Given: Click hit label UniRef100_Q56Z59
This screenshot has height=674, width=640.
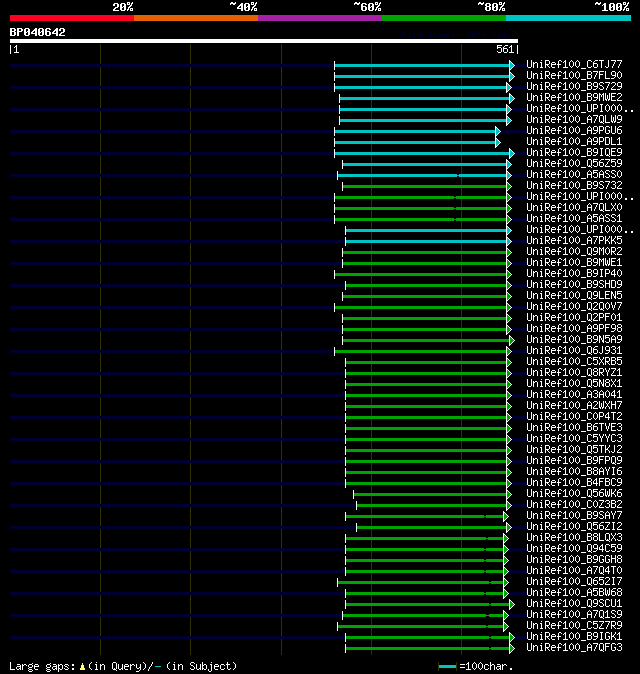Looking at the screenshot, I should click(x=574, y=163).
